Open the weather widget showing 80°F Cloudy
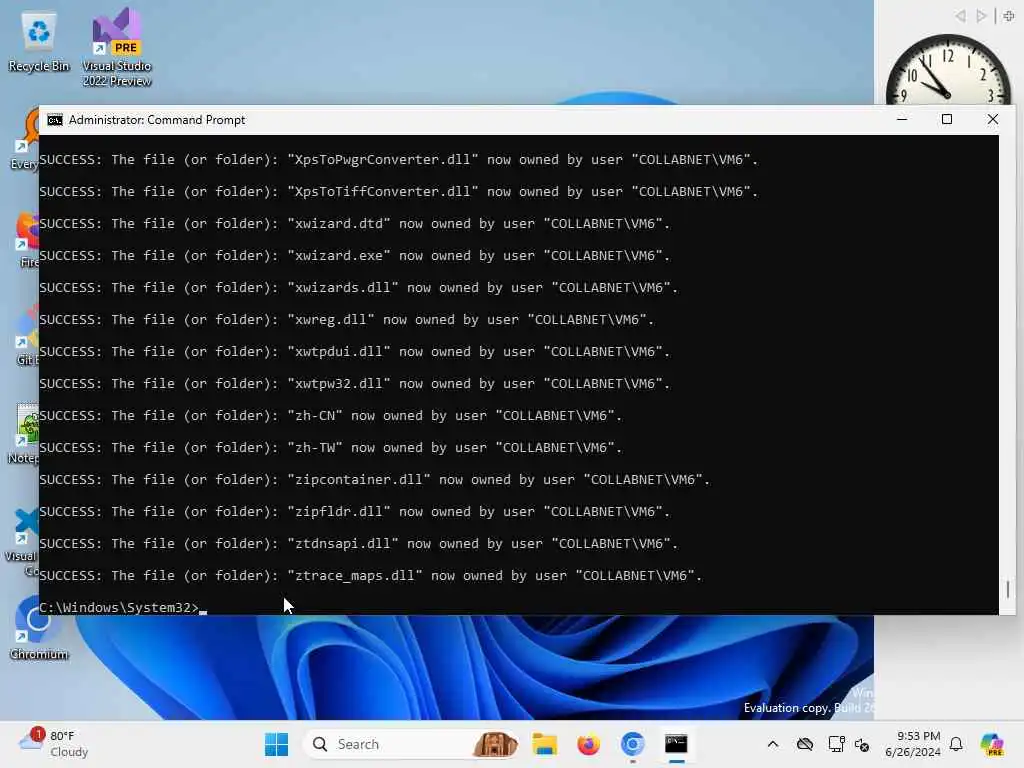The height and width of the screenshot is (768, 1024). click(x=54, y=744)
